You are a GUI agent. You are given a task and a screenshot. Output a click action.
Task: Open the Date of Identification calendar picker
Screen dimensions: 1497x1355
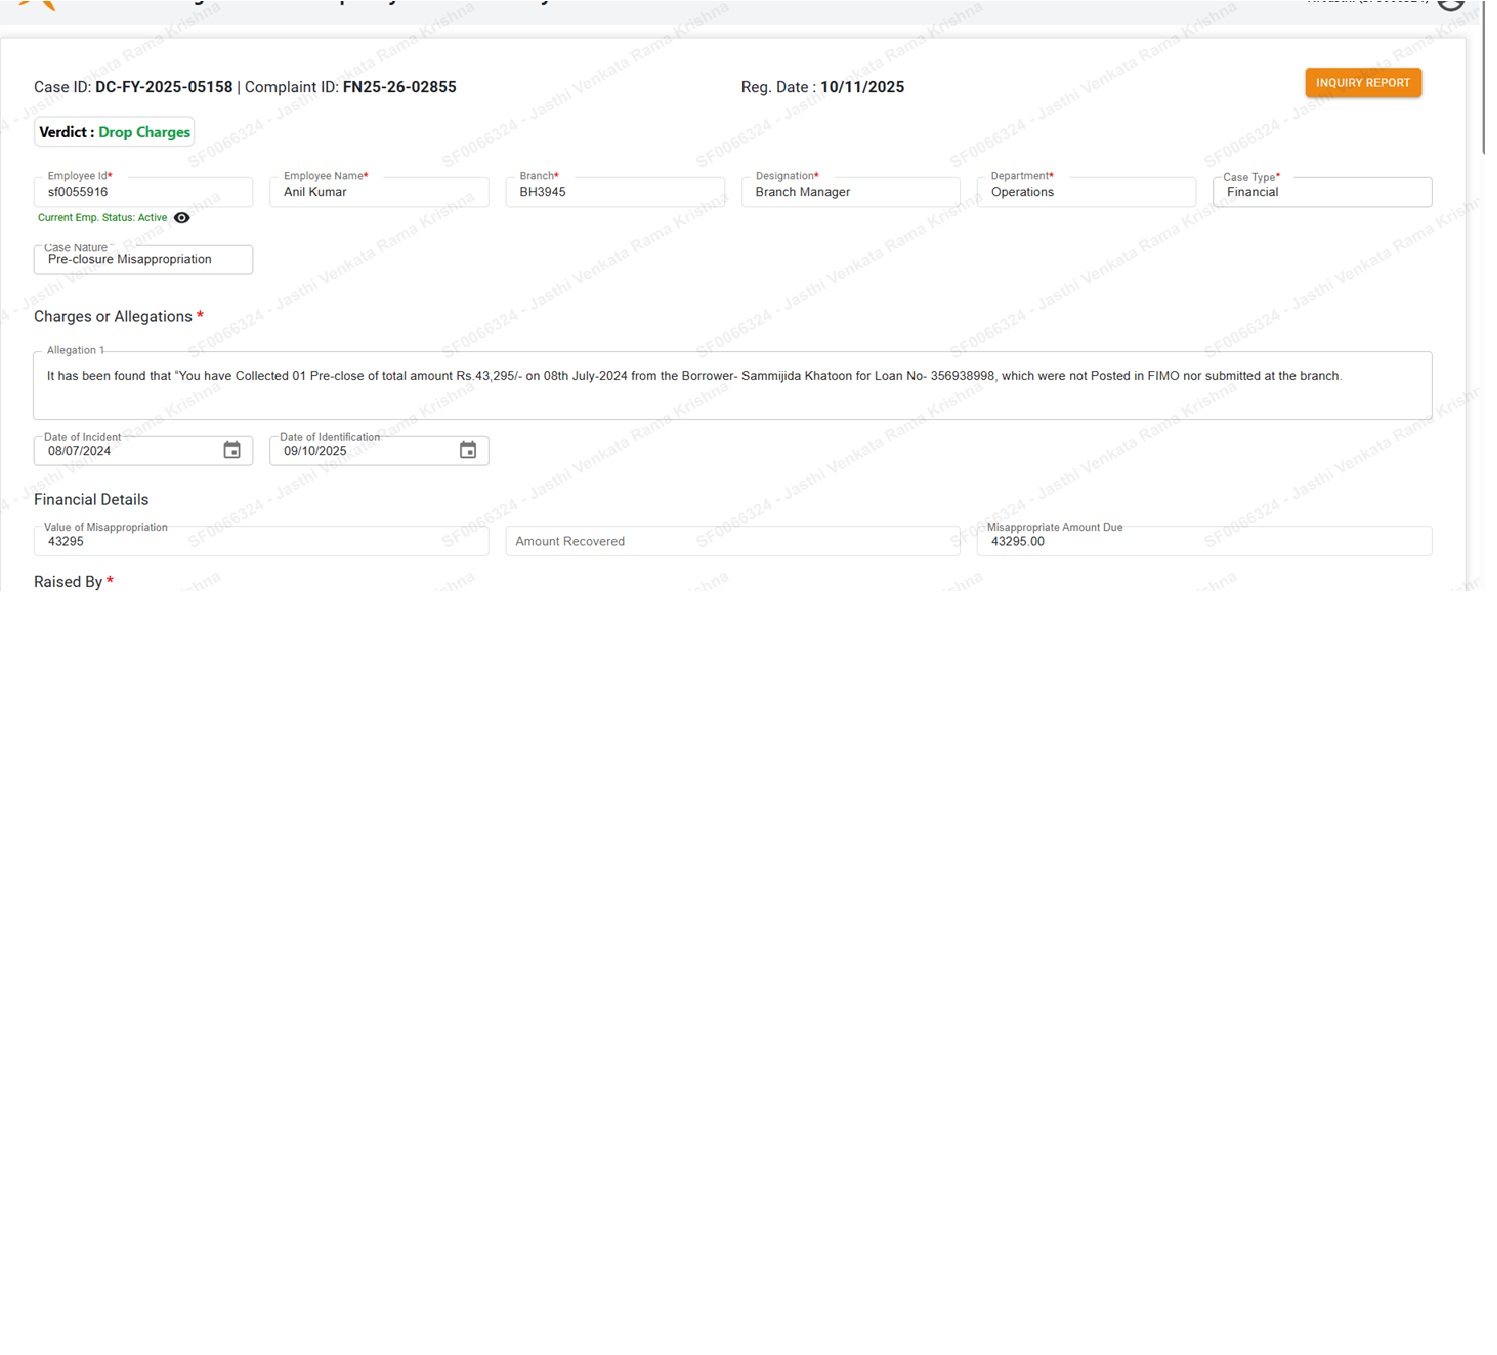(468, 451)
